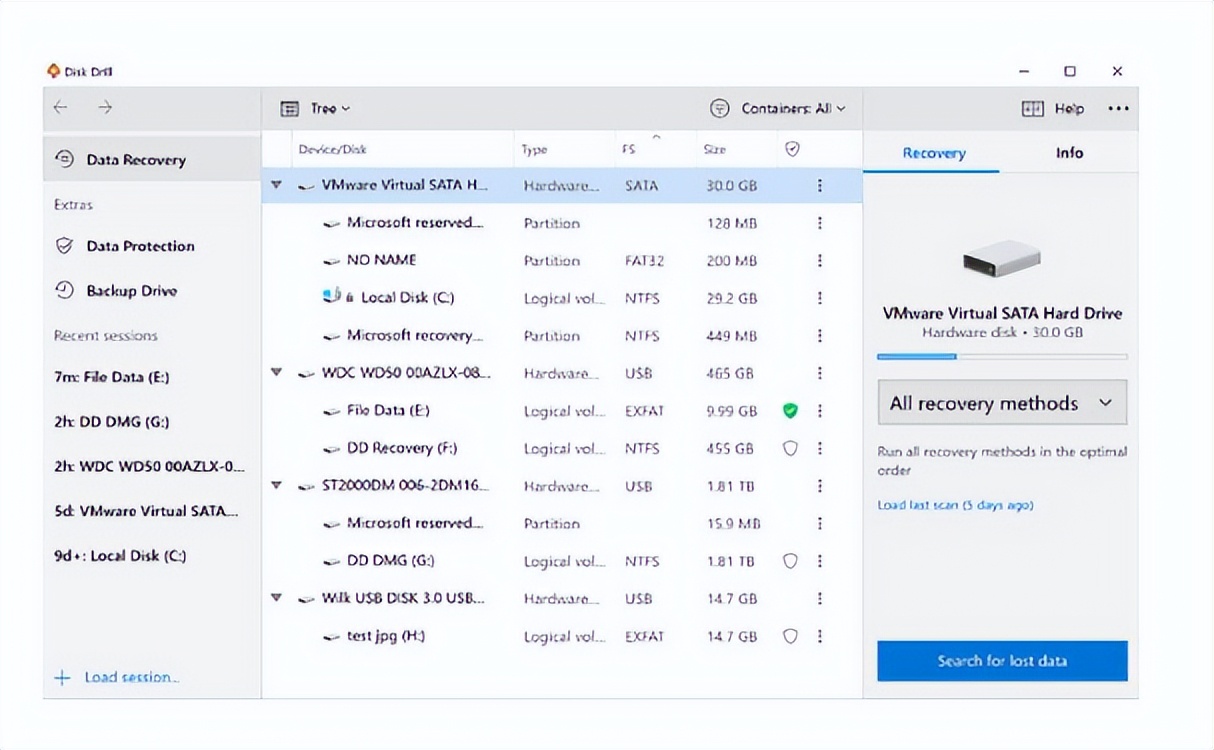Go forward with the right arrow
The image size is (1214, 750).
tap(105, 108)
